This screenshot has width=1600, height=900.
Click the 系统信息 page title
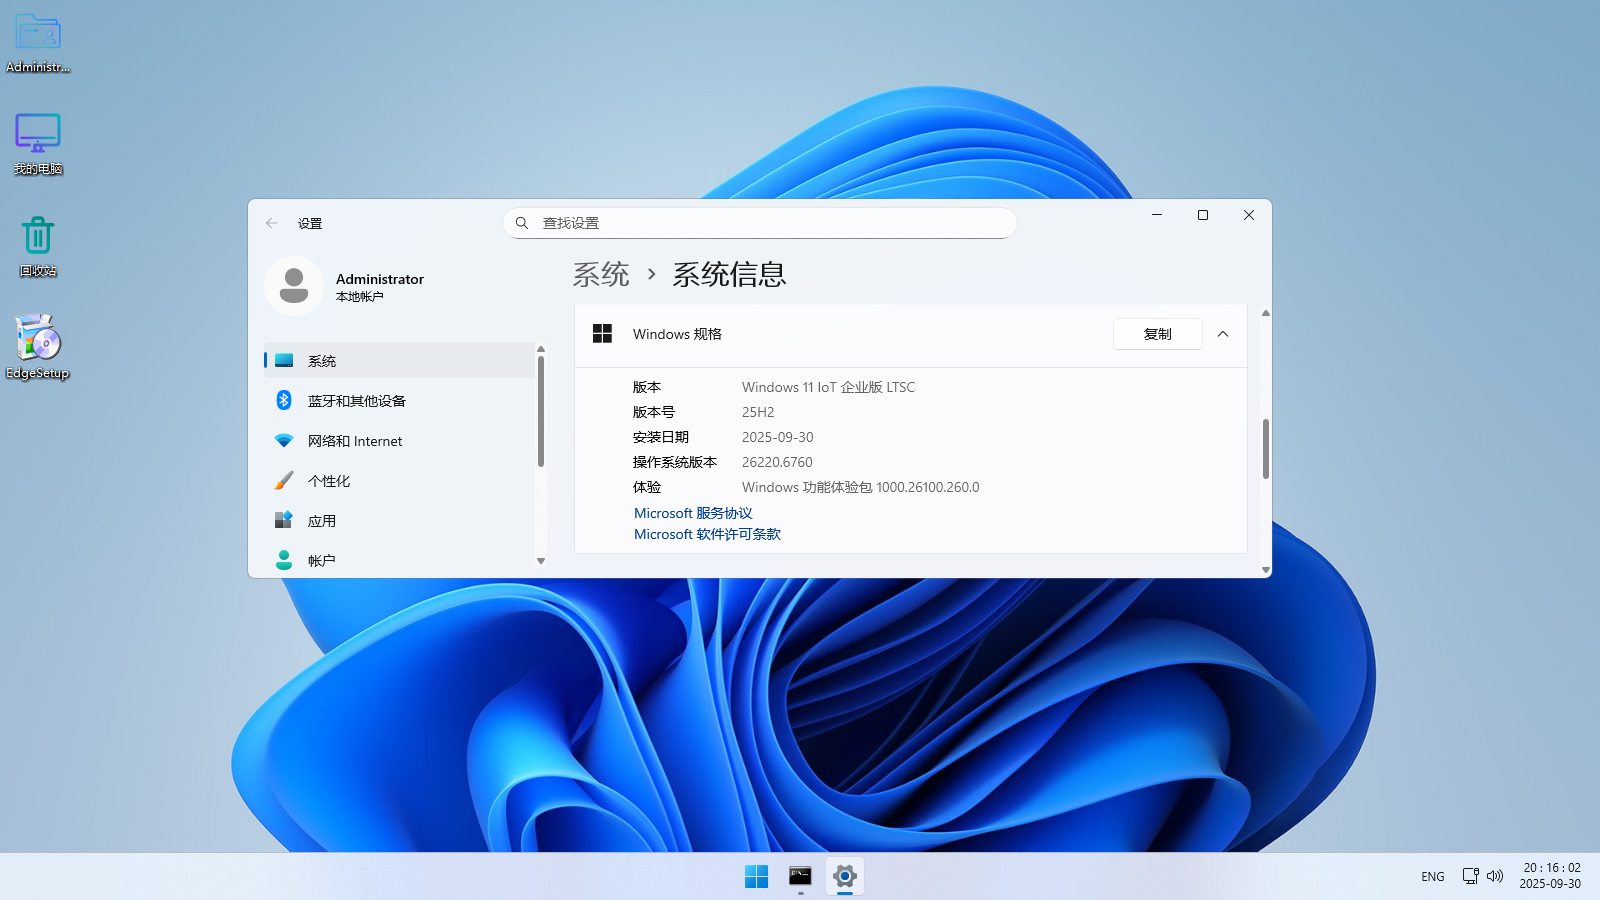pos(729,274)
